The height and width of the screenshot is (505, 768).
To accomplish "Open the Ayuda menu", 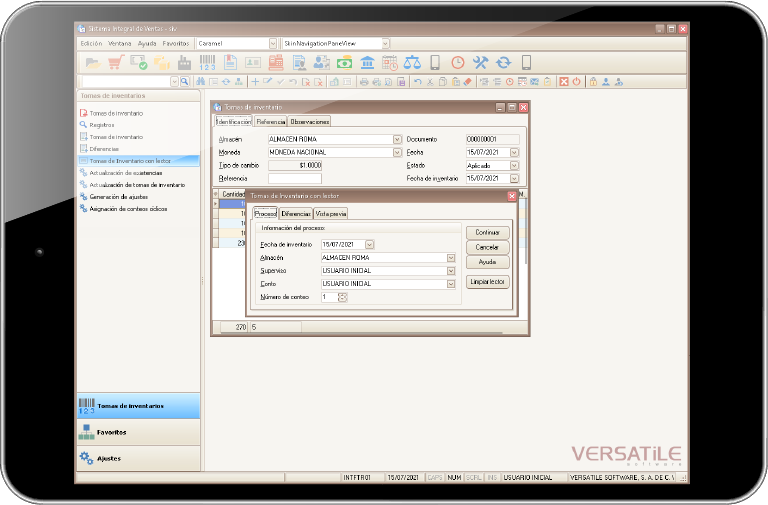I will pos(147,44).
